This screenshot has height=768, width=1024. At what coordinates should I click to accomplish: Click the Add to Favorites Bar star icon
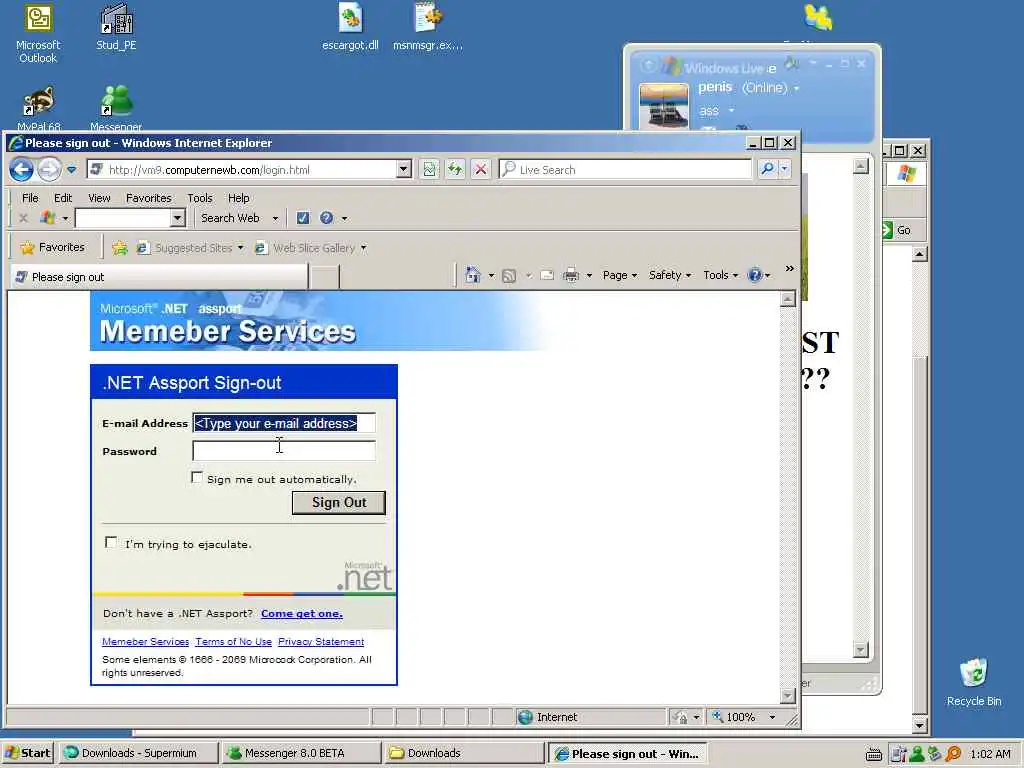(x=119, y=248)
